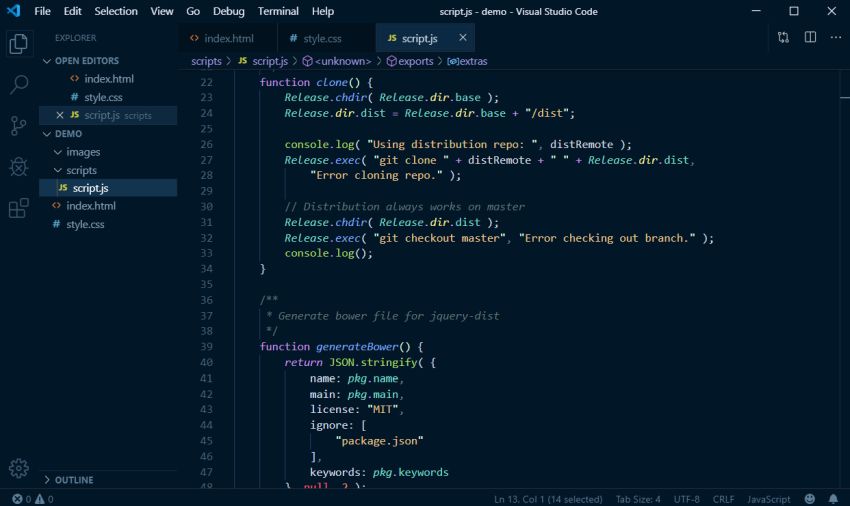This screenshot has height=506, width=850.
Task: Open the Search view icon
Action: [x=18, y=85]
